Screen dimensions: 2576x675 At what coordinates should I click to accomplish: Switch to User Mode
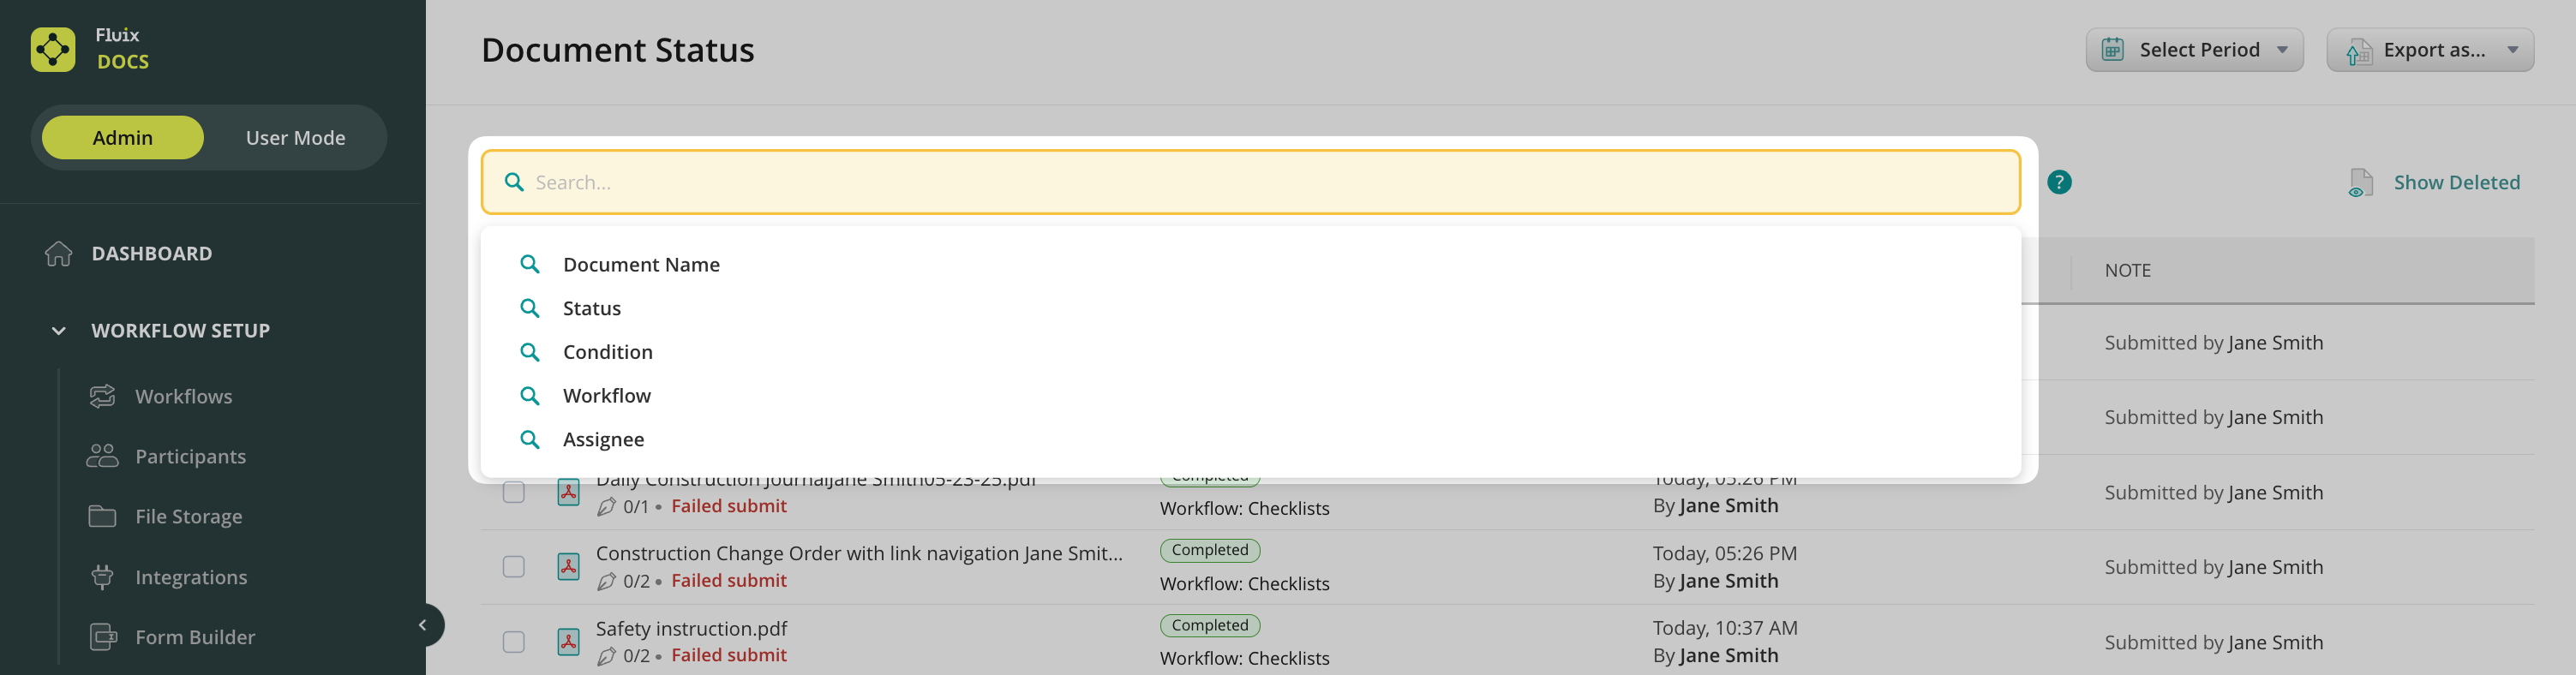295,138
